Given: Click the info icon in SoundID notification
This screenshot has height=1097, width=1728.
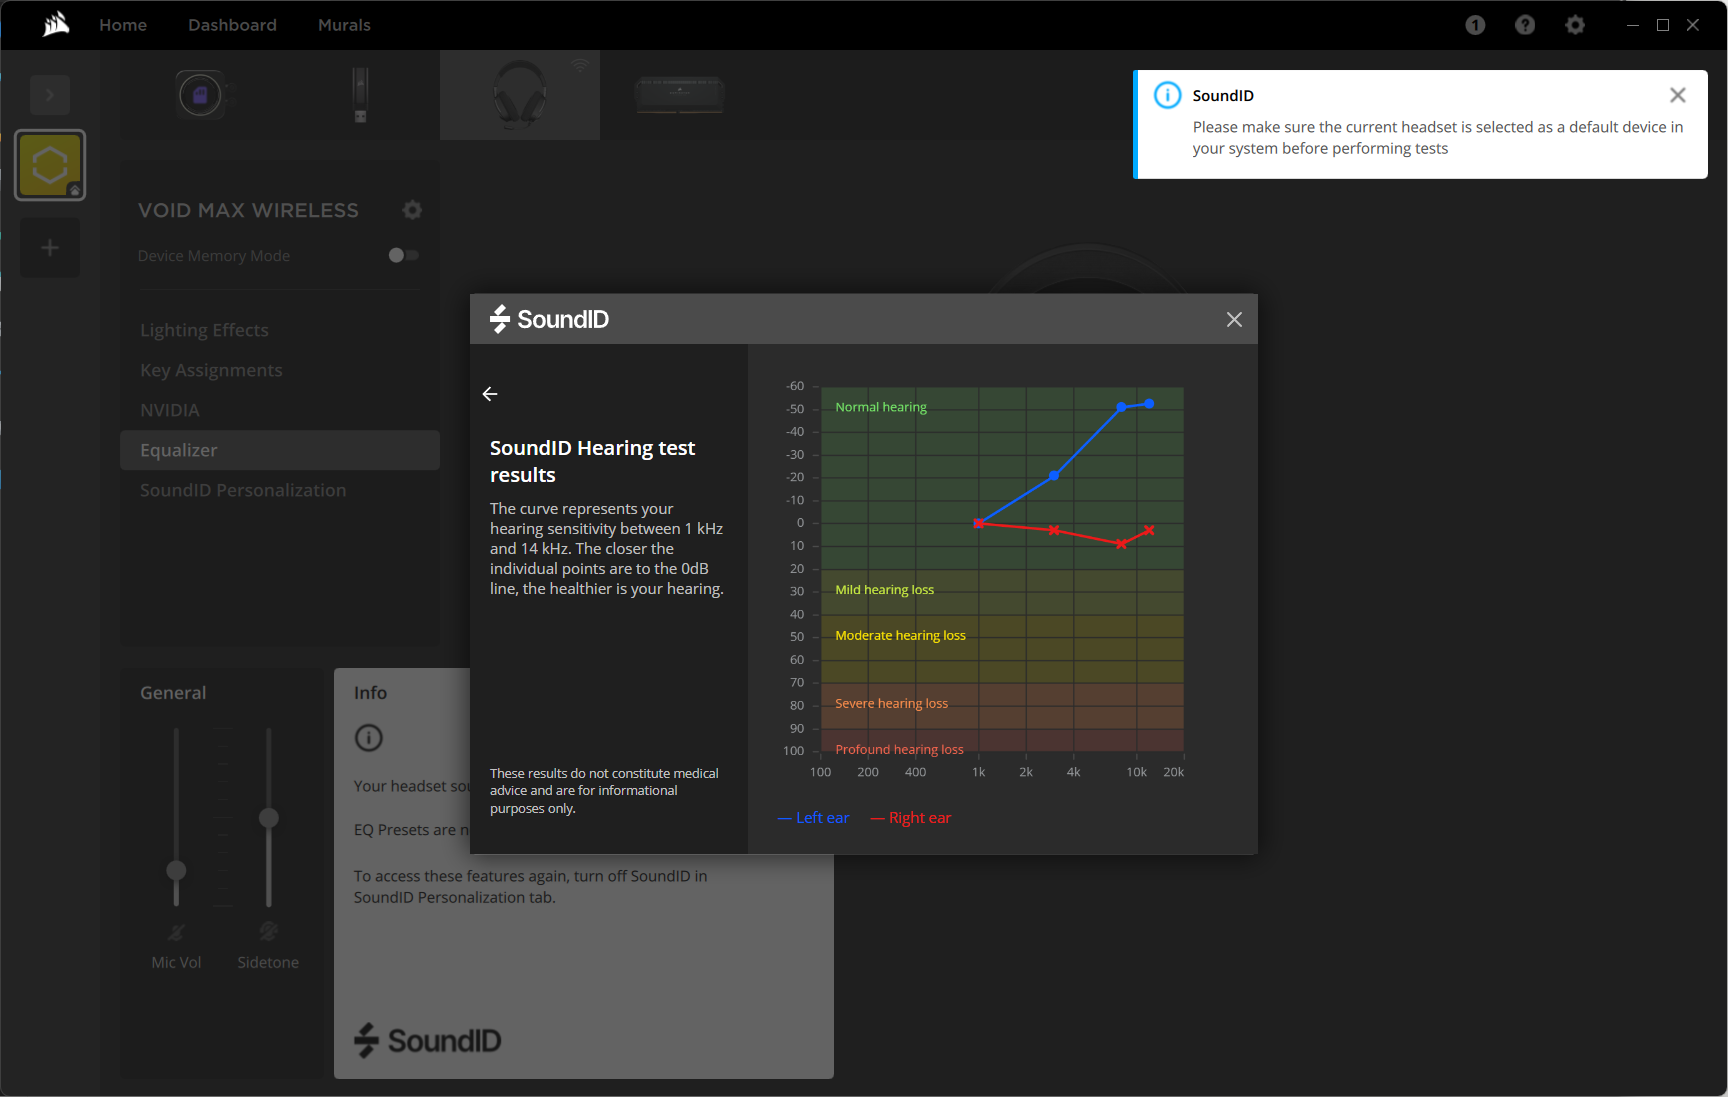Looking at the screenshot, I should point(1167,95).
